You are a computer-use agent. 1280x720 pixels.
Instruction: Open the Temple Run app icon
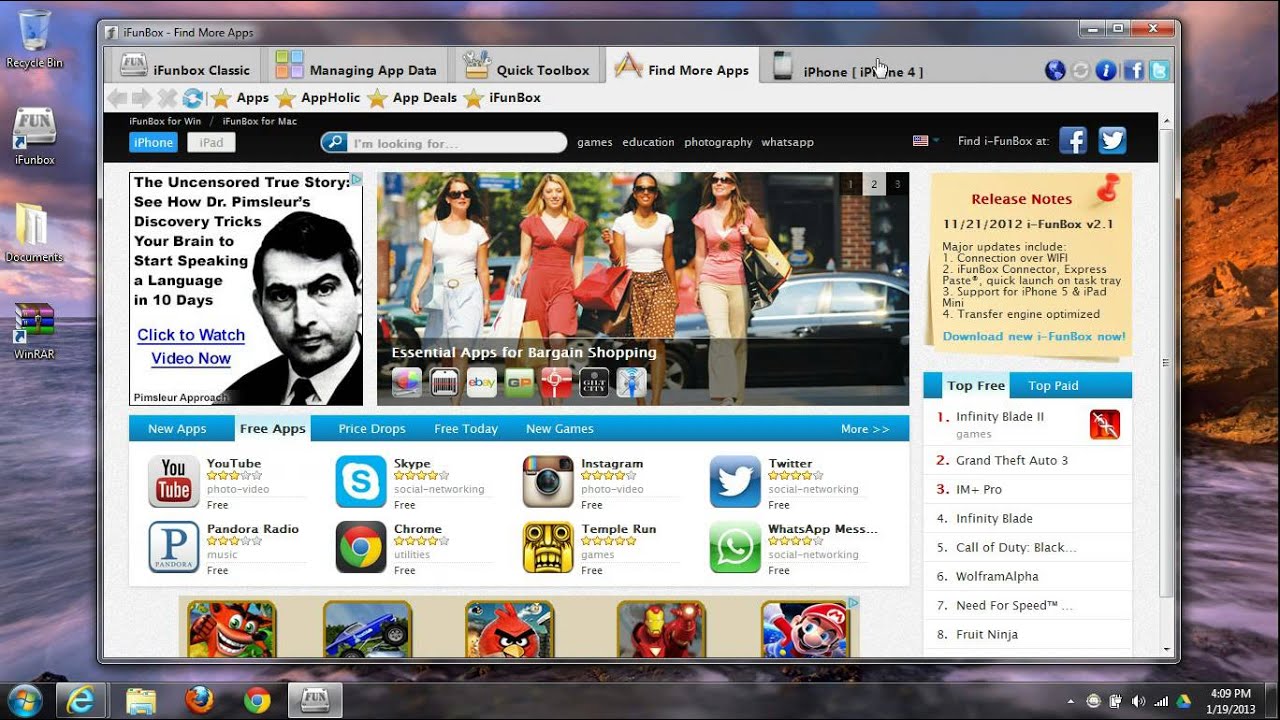click(548, 547)
